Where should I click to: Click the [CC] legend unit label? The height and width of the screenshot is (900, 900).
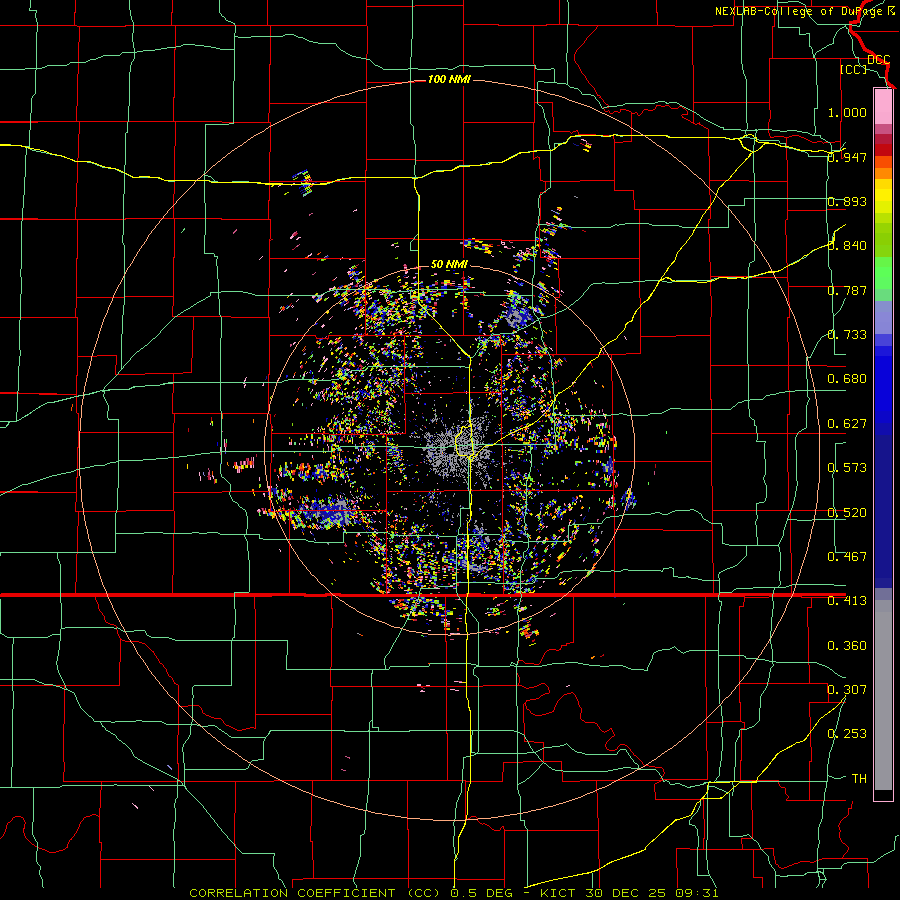point(854,69)
